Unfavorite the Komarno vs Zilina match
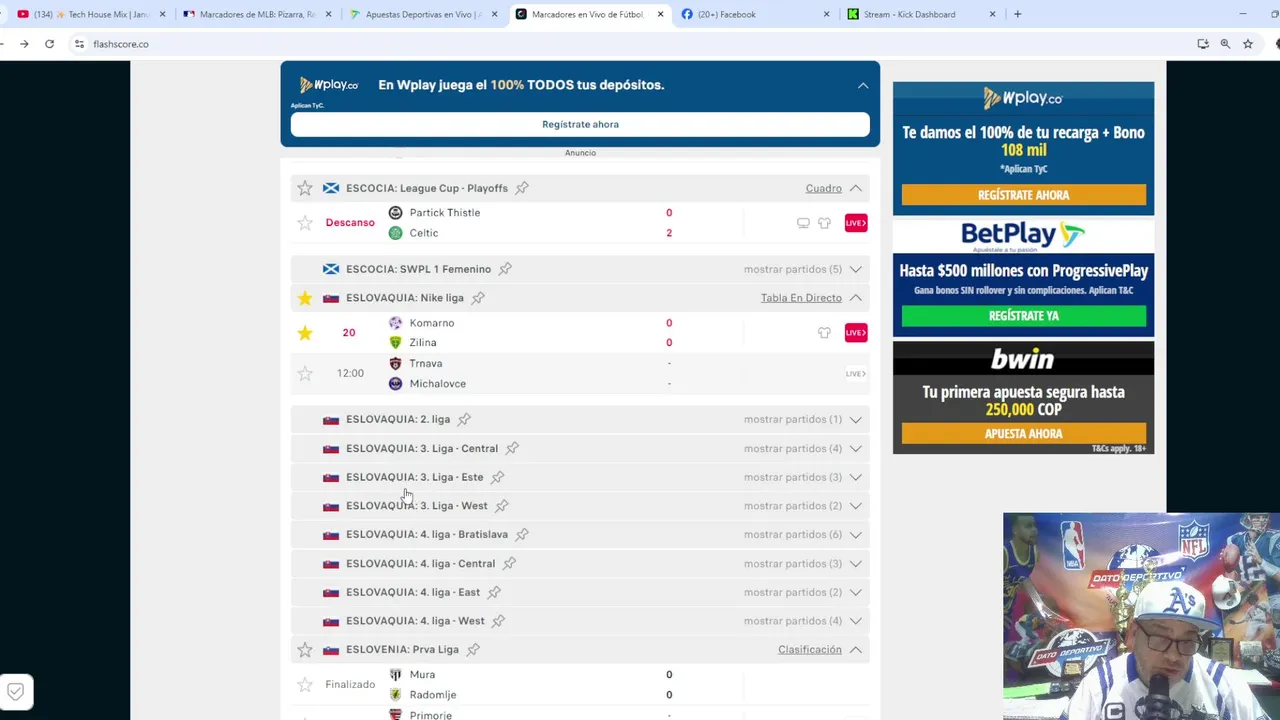The width and height of the screenshot is (1280, 720). click(305, 333)
